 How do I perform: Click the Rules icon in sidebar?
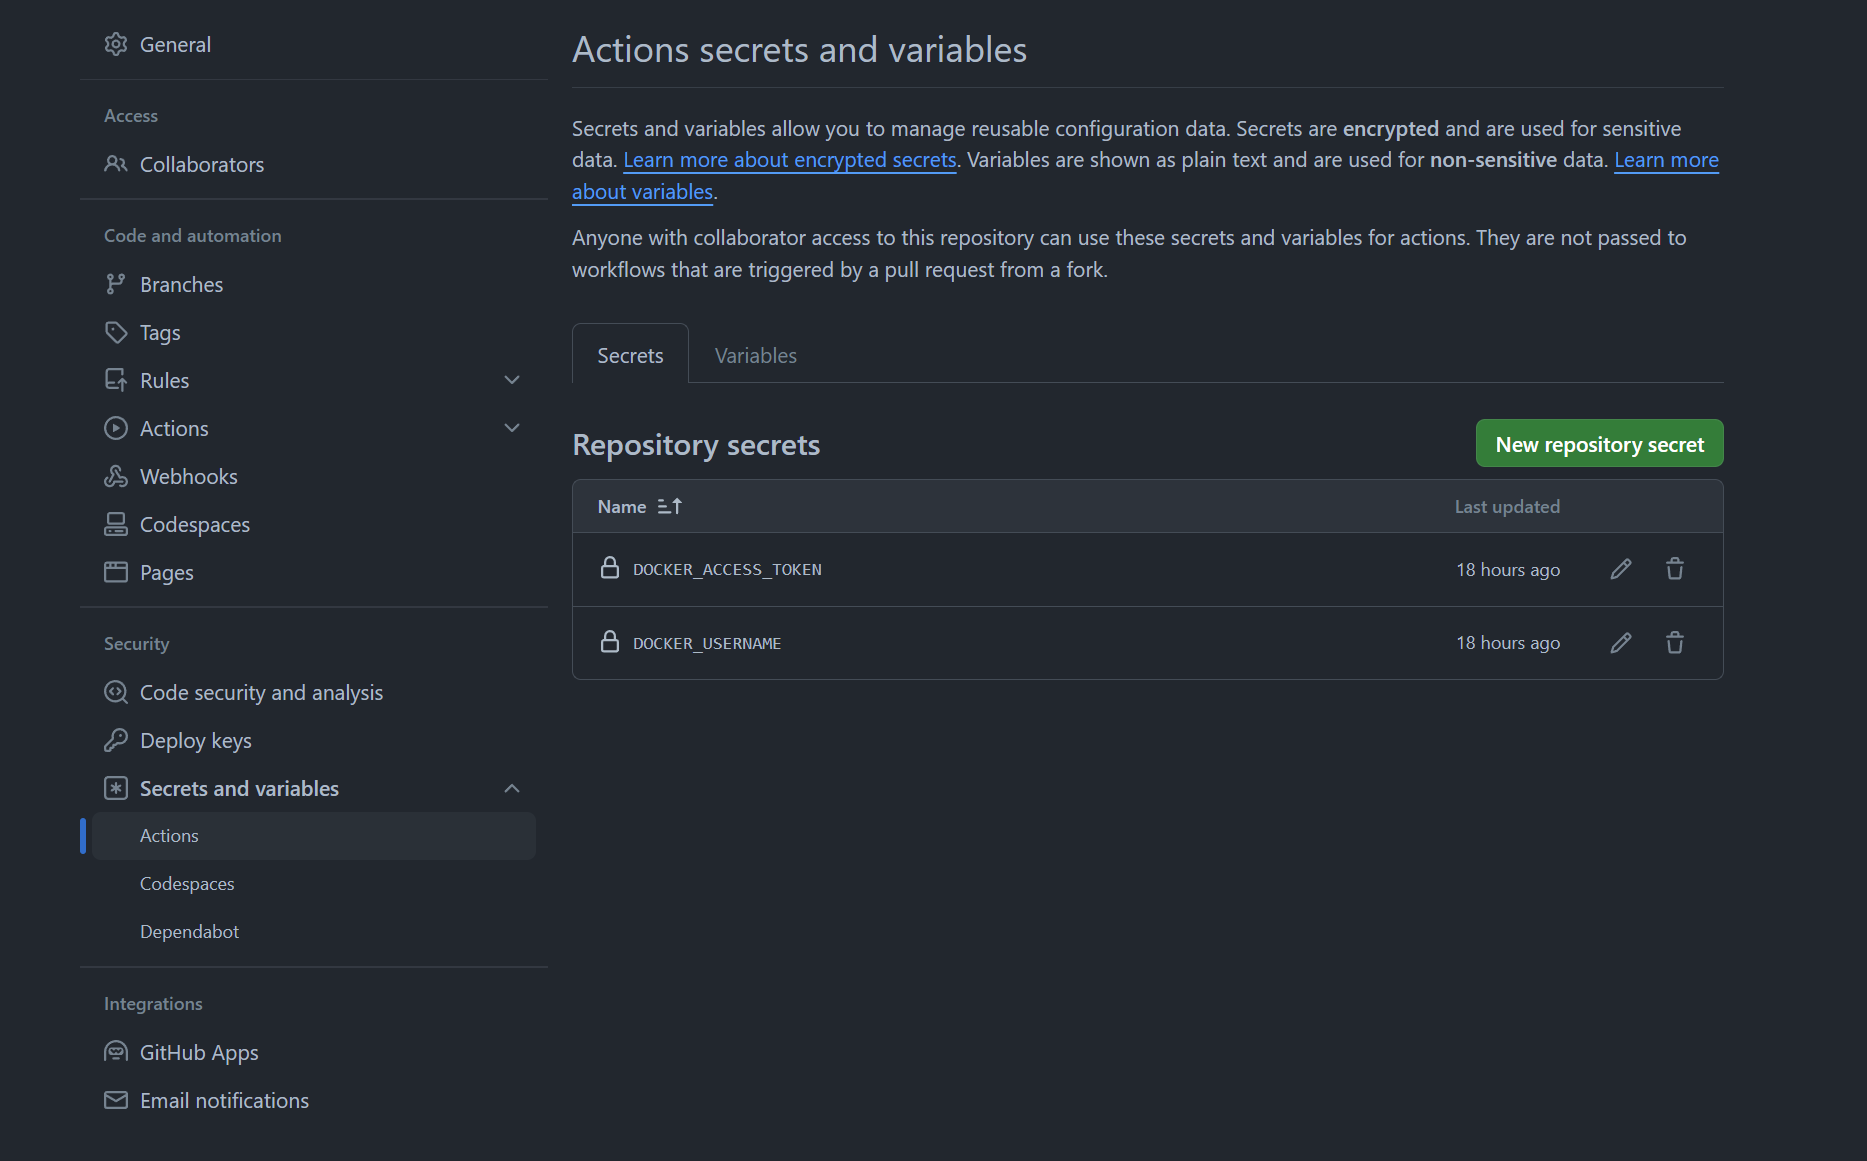(116, 380)
